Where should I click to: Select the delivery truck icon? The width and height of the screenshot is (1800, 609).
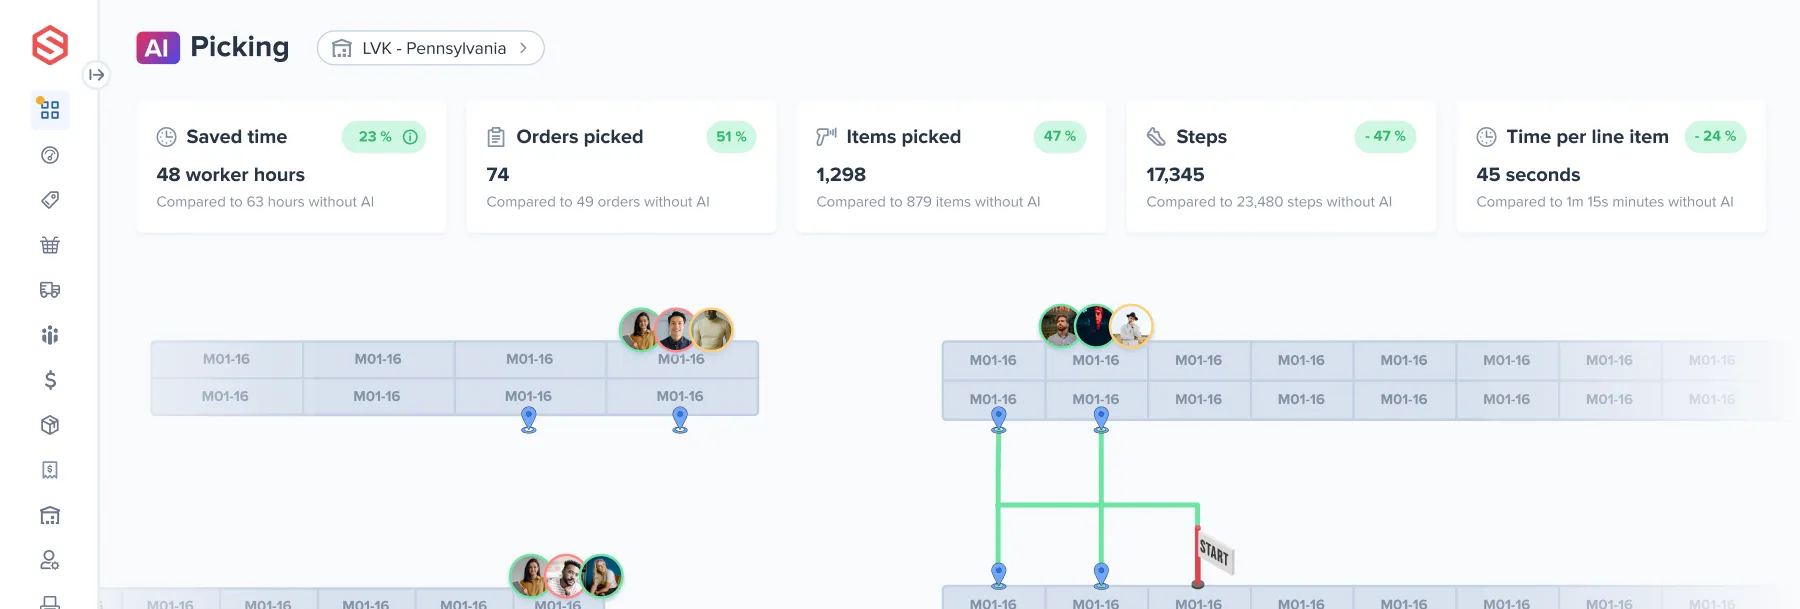(50, 290)
